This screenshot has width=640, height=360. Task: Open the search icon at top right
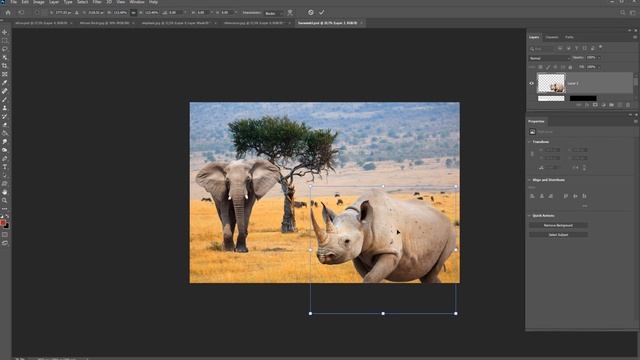click(622, 13)
